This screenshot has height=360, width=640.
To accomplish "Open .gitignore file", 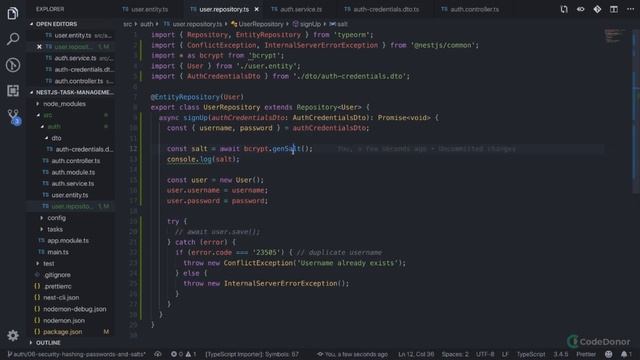I will [x=57, y=275].
